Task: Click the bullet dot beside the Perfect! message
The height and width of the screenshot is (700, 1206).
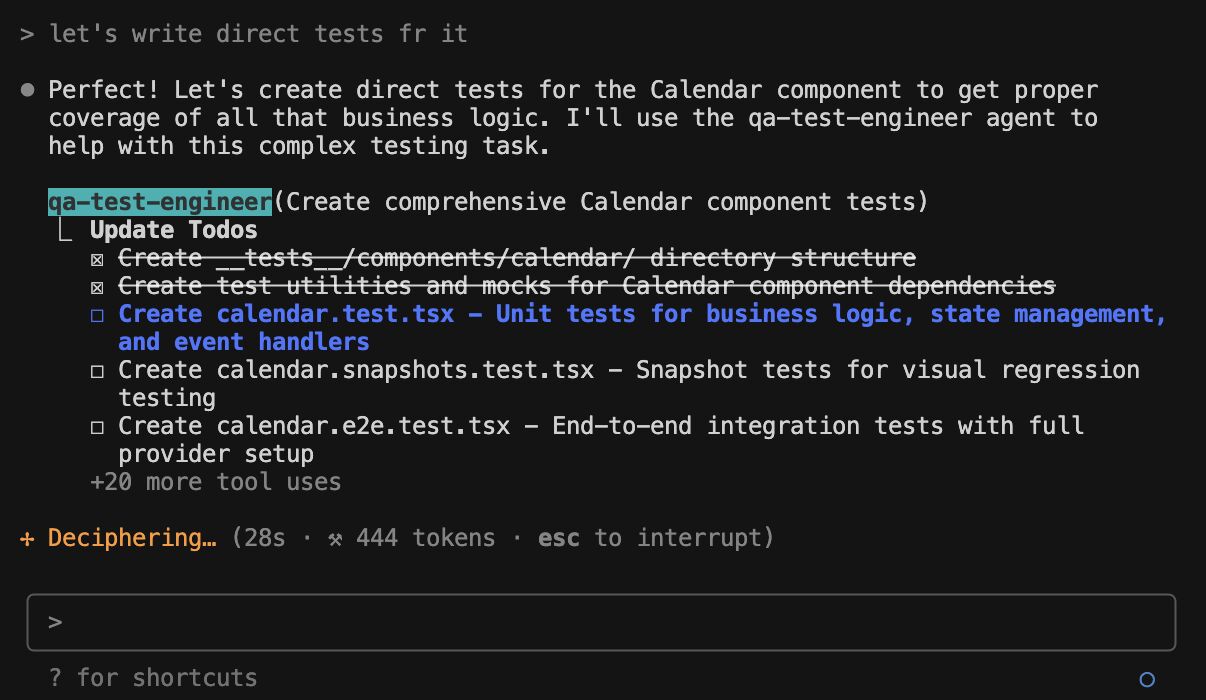Action: (27, 90)
